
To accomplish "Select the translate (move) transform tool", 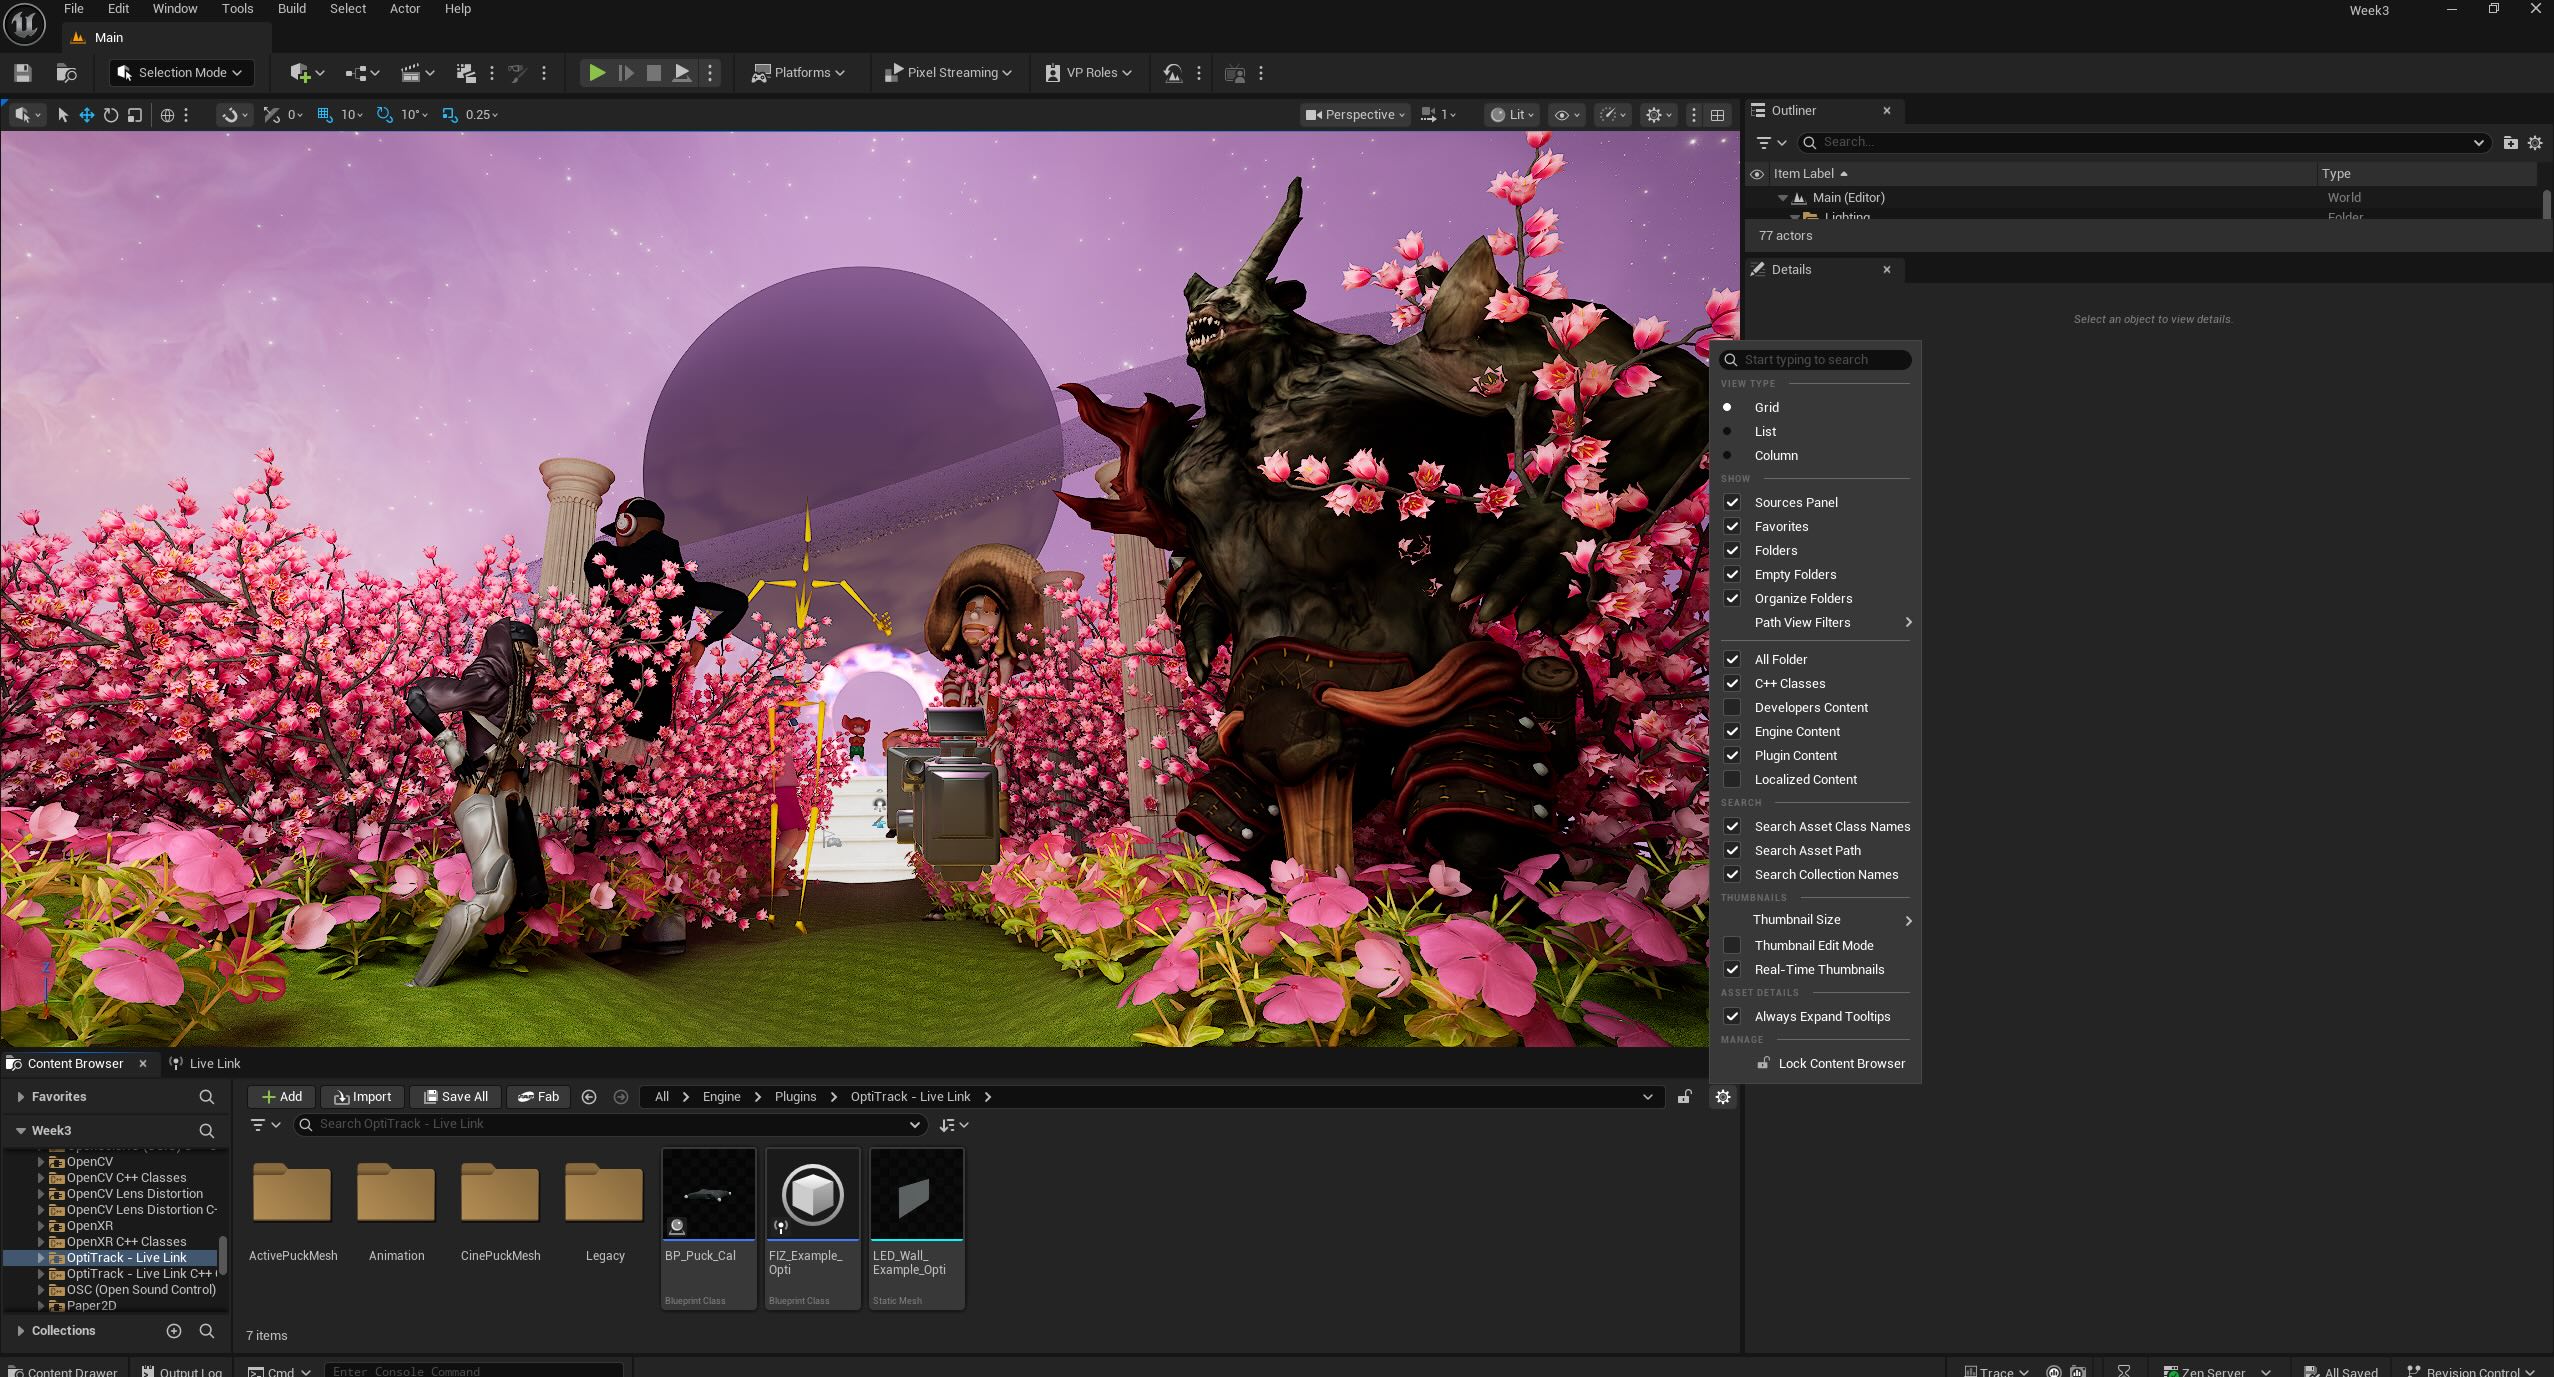I will 87,115.
